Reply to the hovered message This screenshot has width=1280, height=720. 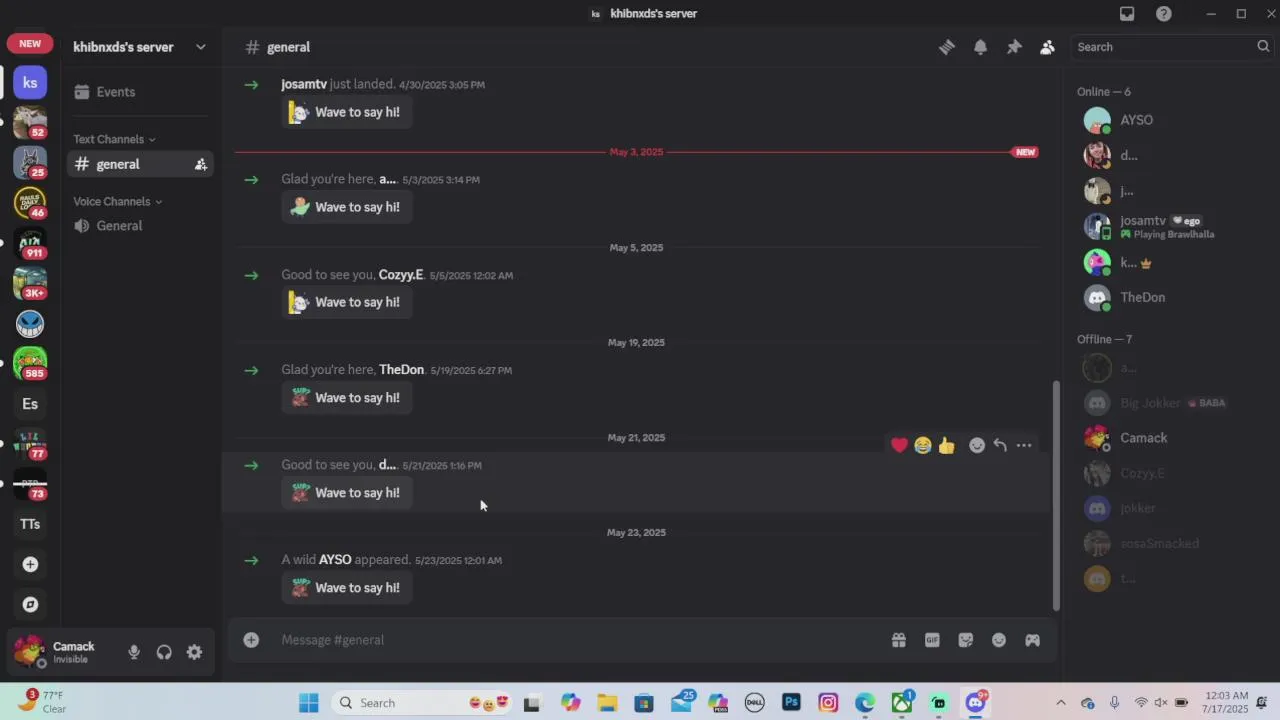[x=1000, y=445]
